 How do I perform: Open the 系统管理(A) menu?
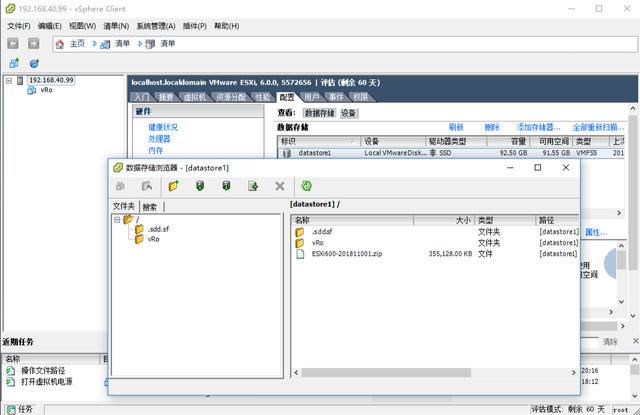click(156, 26)
